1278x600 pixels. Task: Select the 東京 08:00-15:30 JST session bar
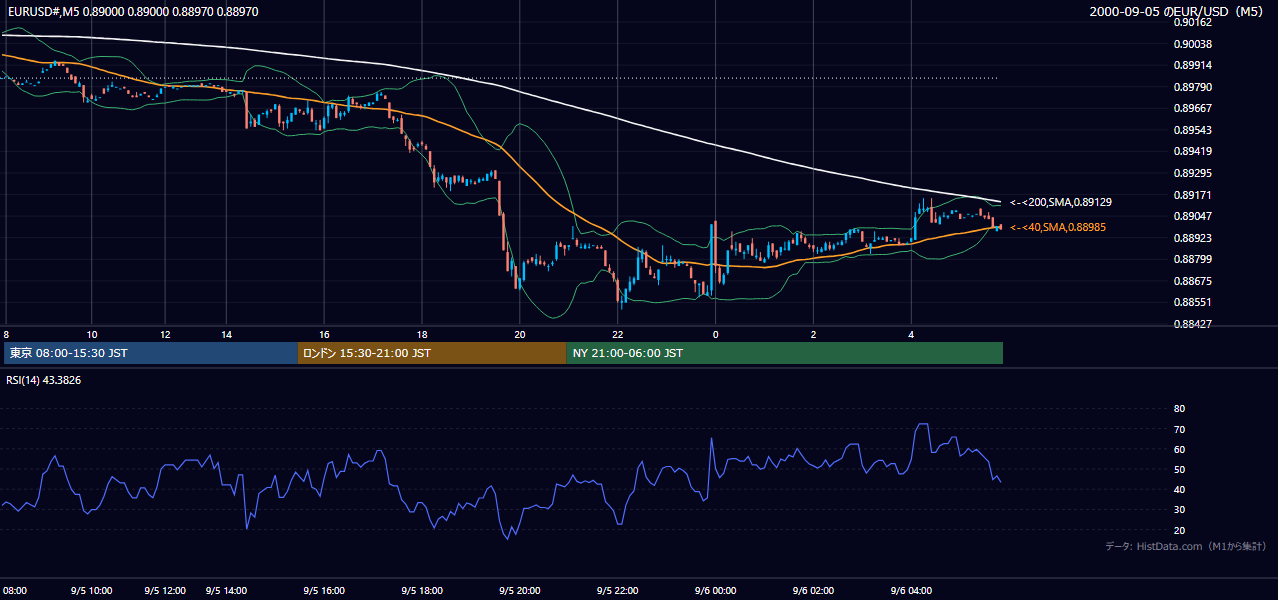150,353
